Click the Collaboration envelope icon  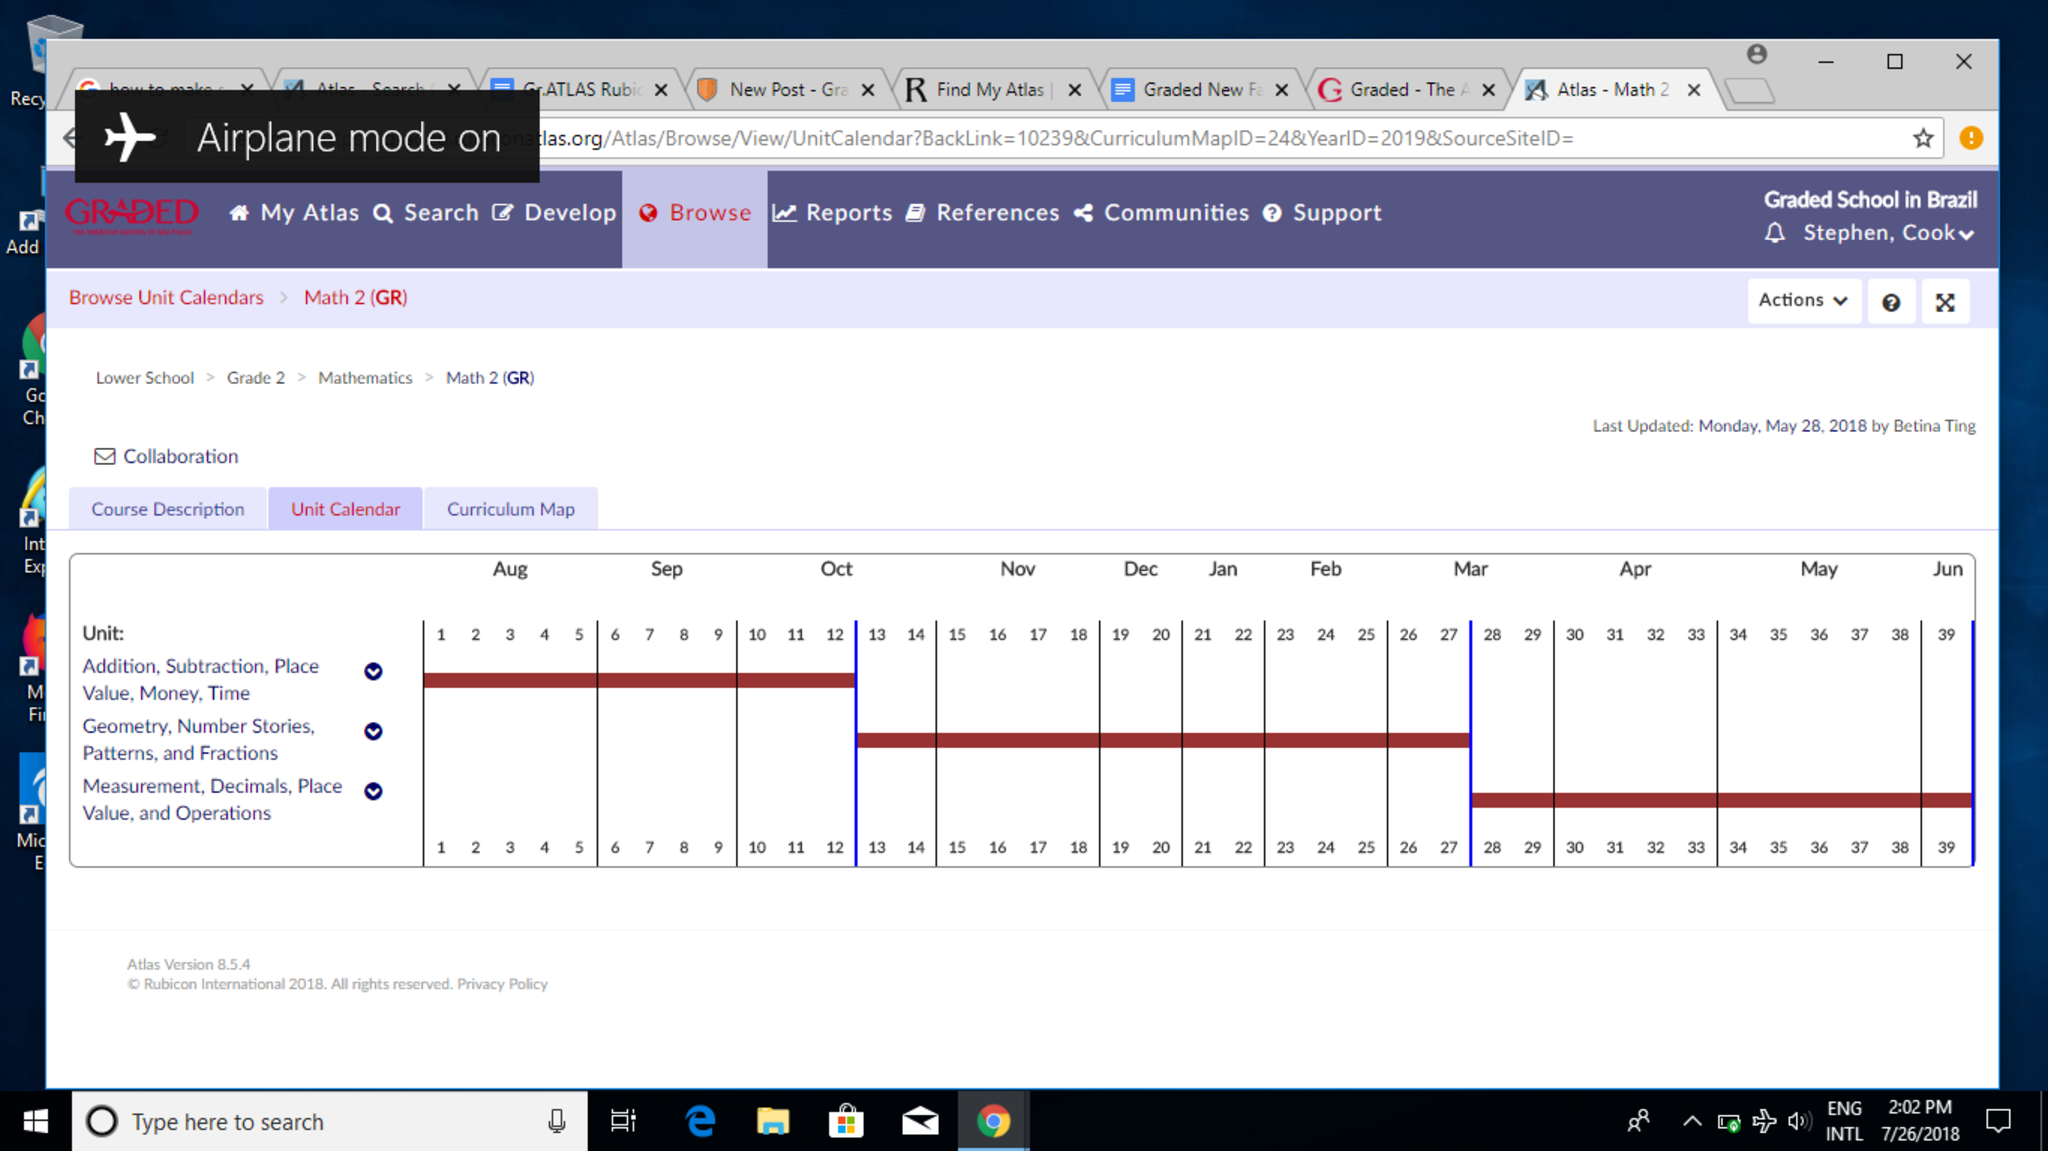coord(104,456)
